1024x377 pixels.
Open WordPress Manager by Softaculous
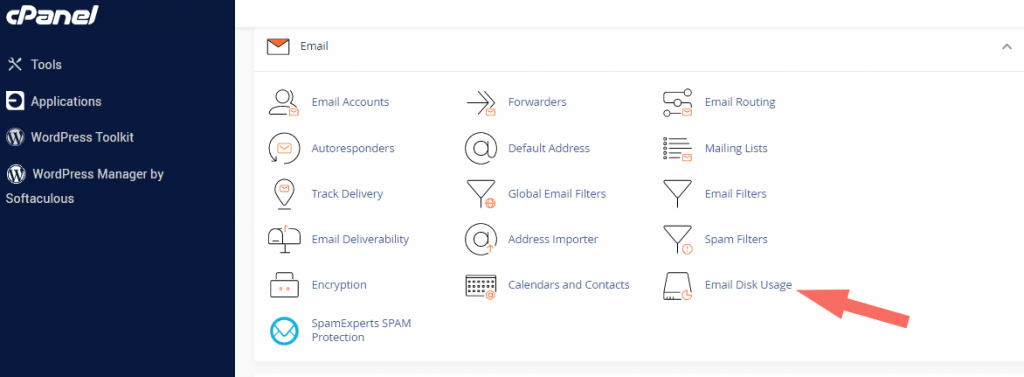(x=85, y=186)
